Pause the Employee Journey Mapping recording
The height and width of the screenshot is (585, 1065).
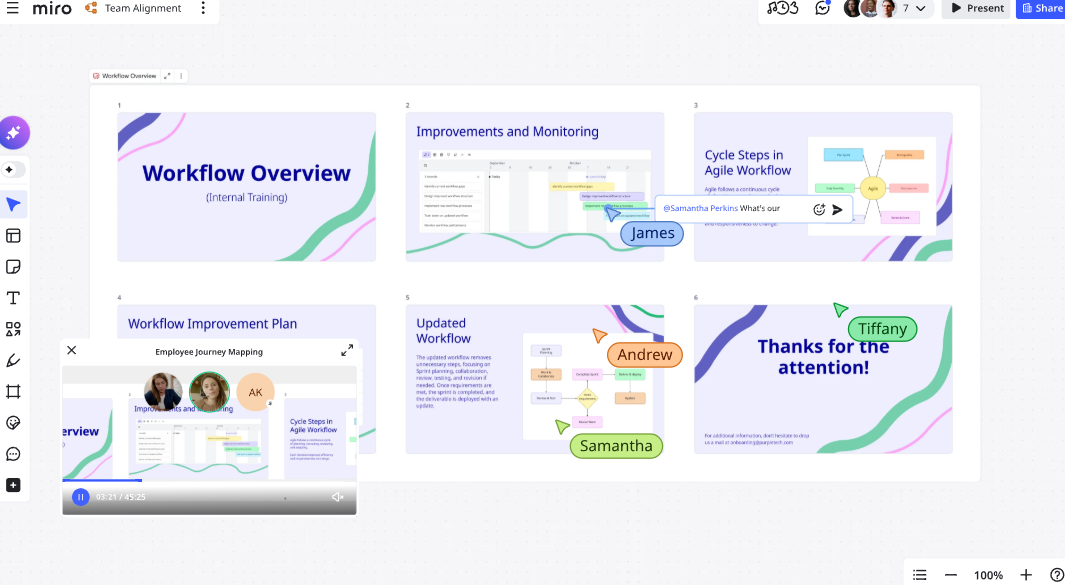[80, 497]
